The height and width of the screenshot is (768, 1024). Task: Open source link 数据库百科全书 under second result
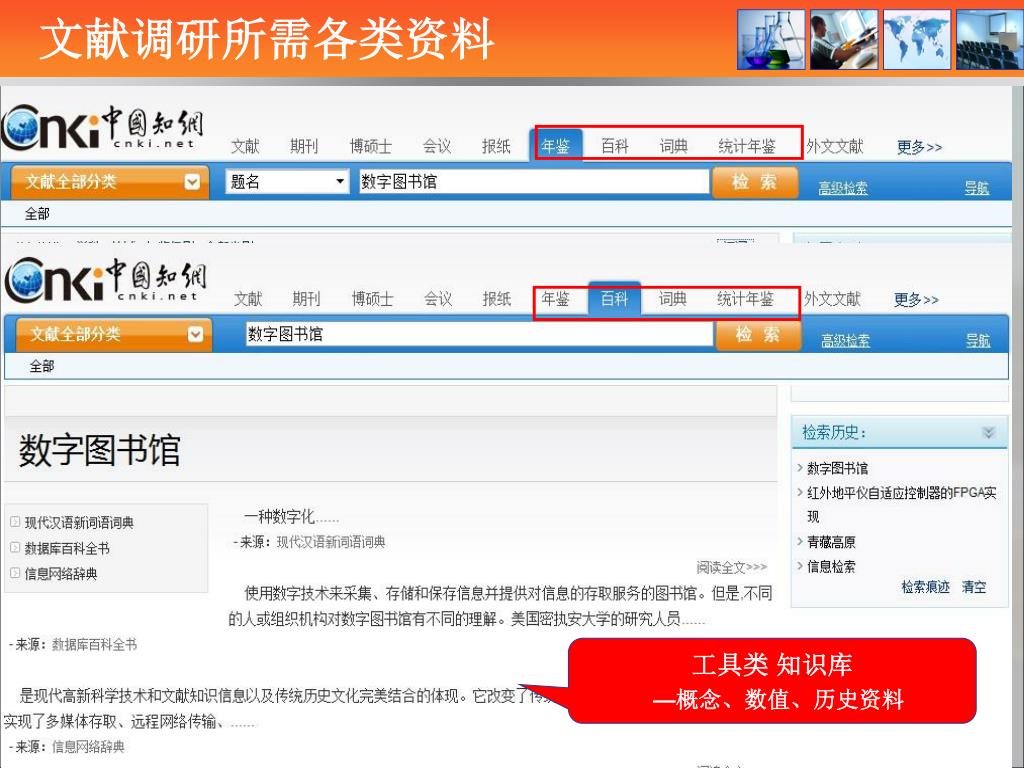click(x=95, y=645)
